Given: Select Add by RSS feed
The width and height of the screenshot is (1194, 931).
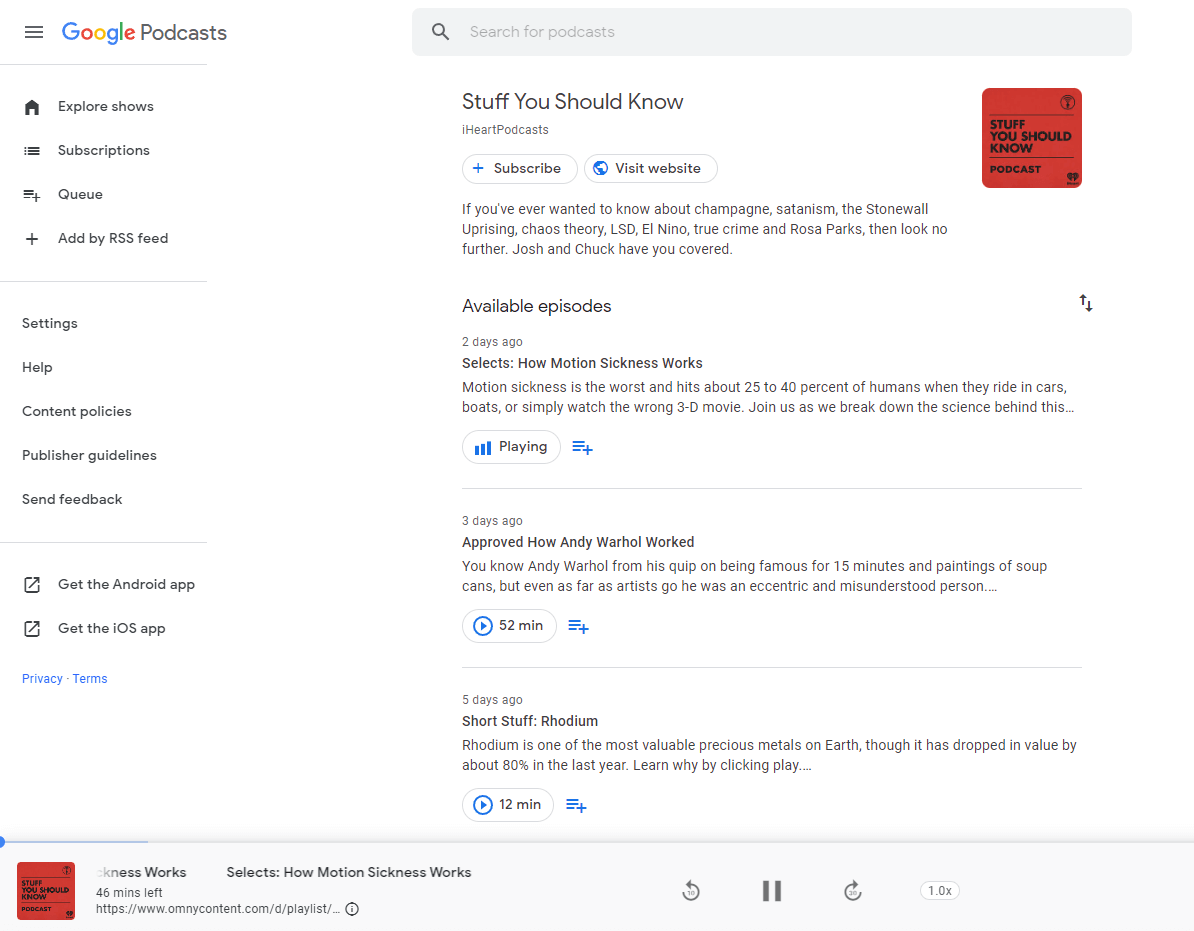Looking at the screenshot, I should pyautogui.click(x=113, y=238).
